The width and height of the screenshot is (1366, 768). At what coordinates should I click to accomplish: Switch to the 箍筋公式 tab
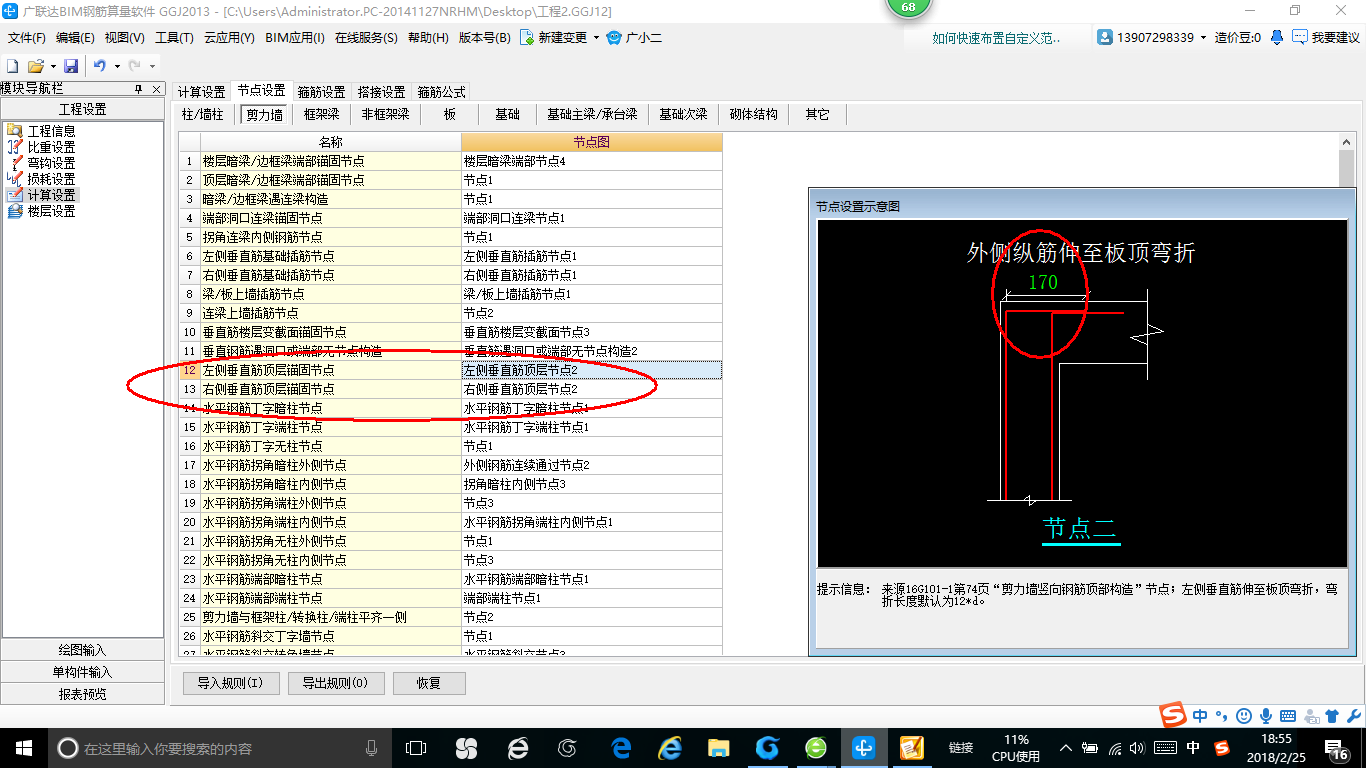pyautogui.click(x=442, y=92)
